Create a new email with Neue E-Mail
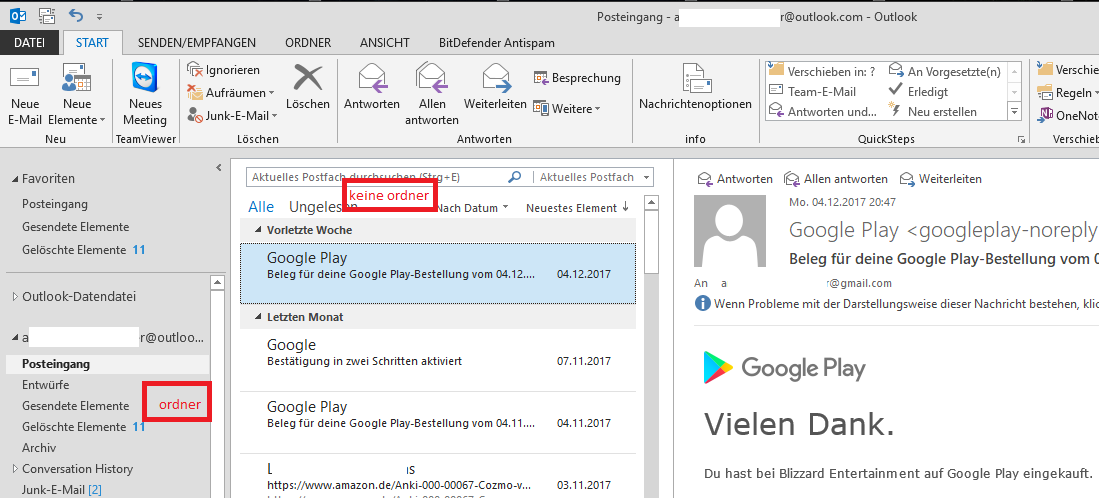The image size is (1099, 498). (25, 93)
